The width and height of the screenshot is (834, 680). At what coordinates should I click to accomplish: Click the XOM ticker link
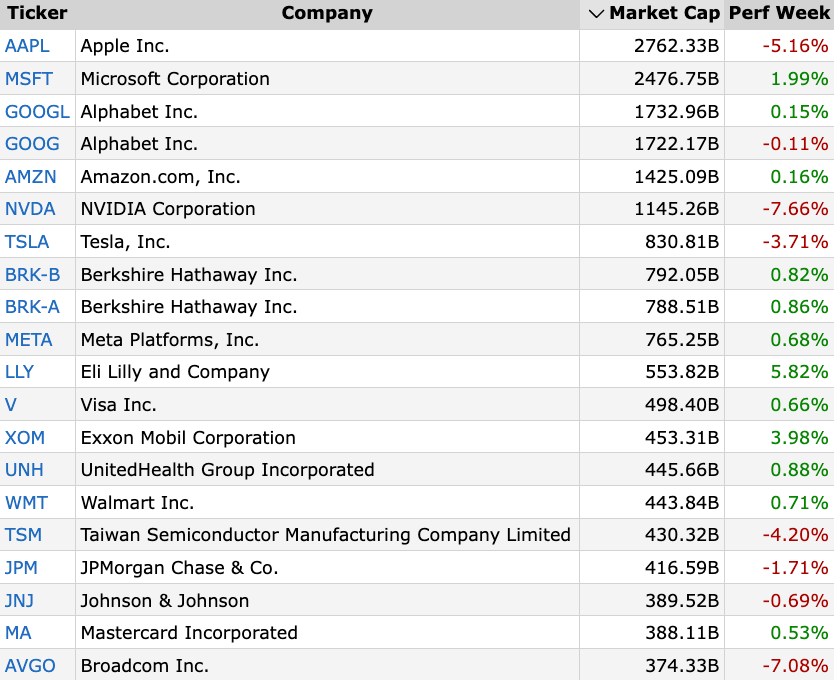click(x=25, y=438)
